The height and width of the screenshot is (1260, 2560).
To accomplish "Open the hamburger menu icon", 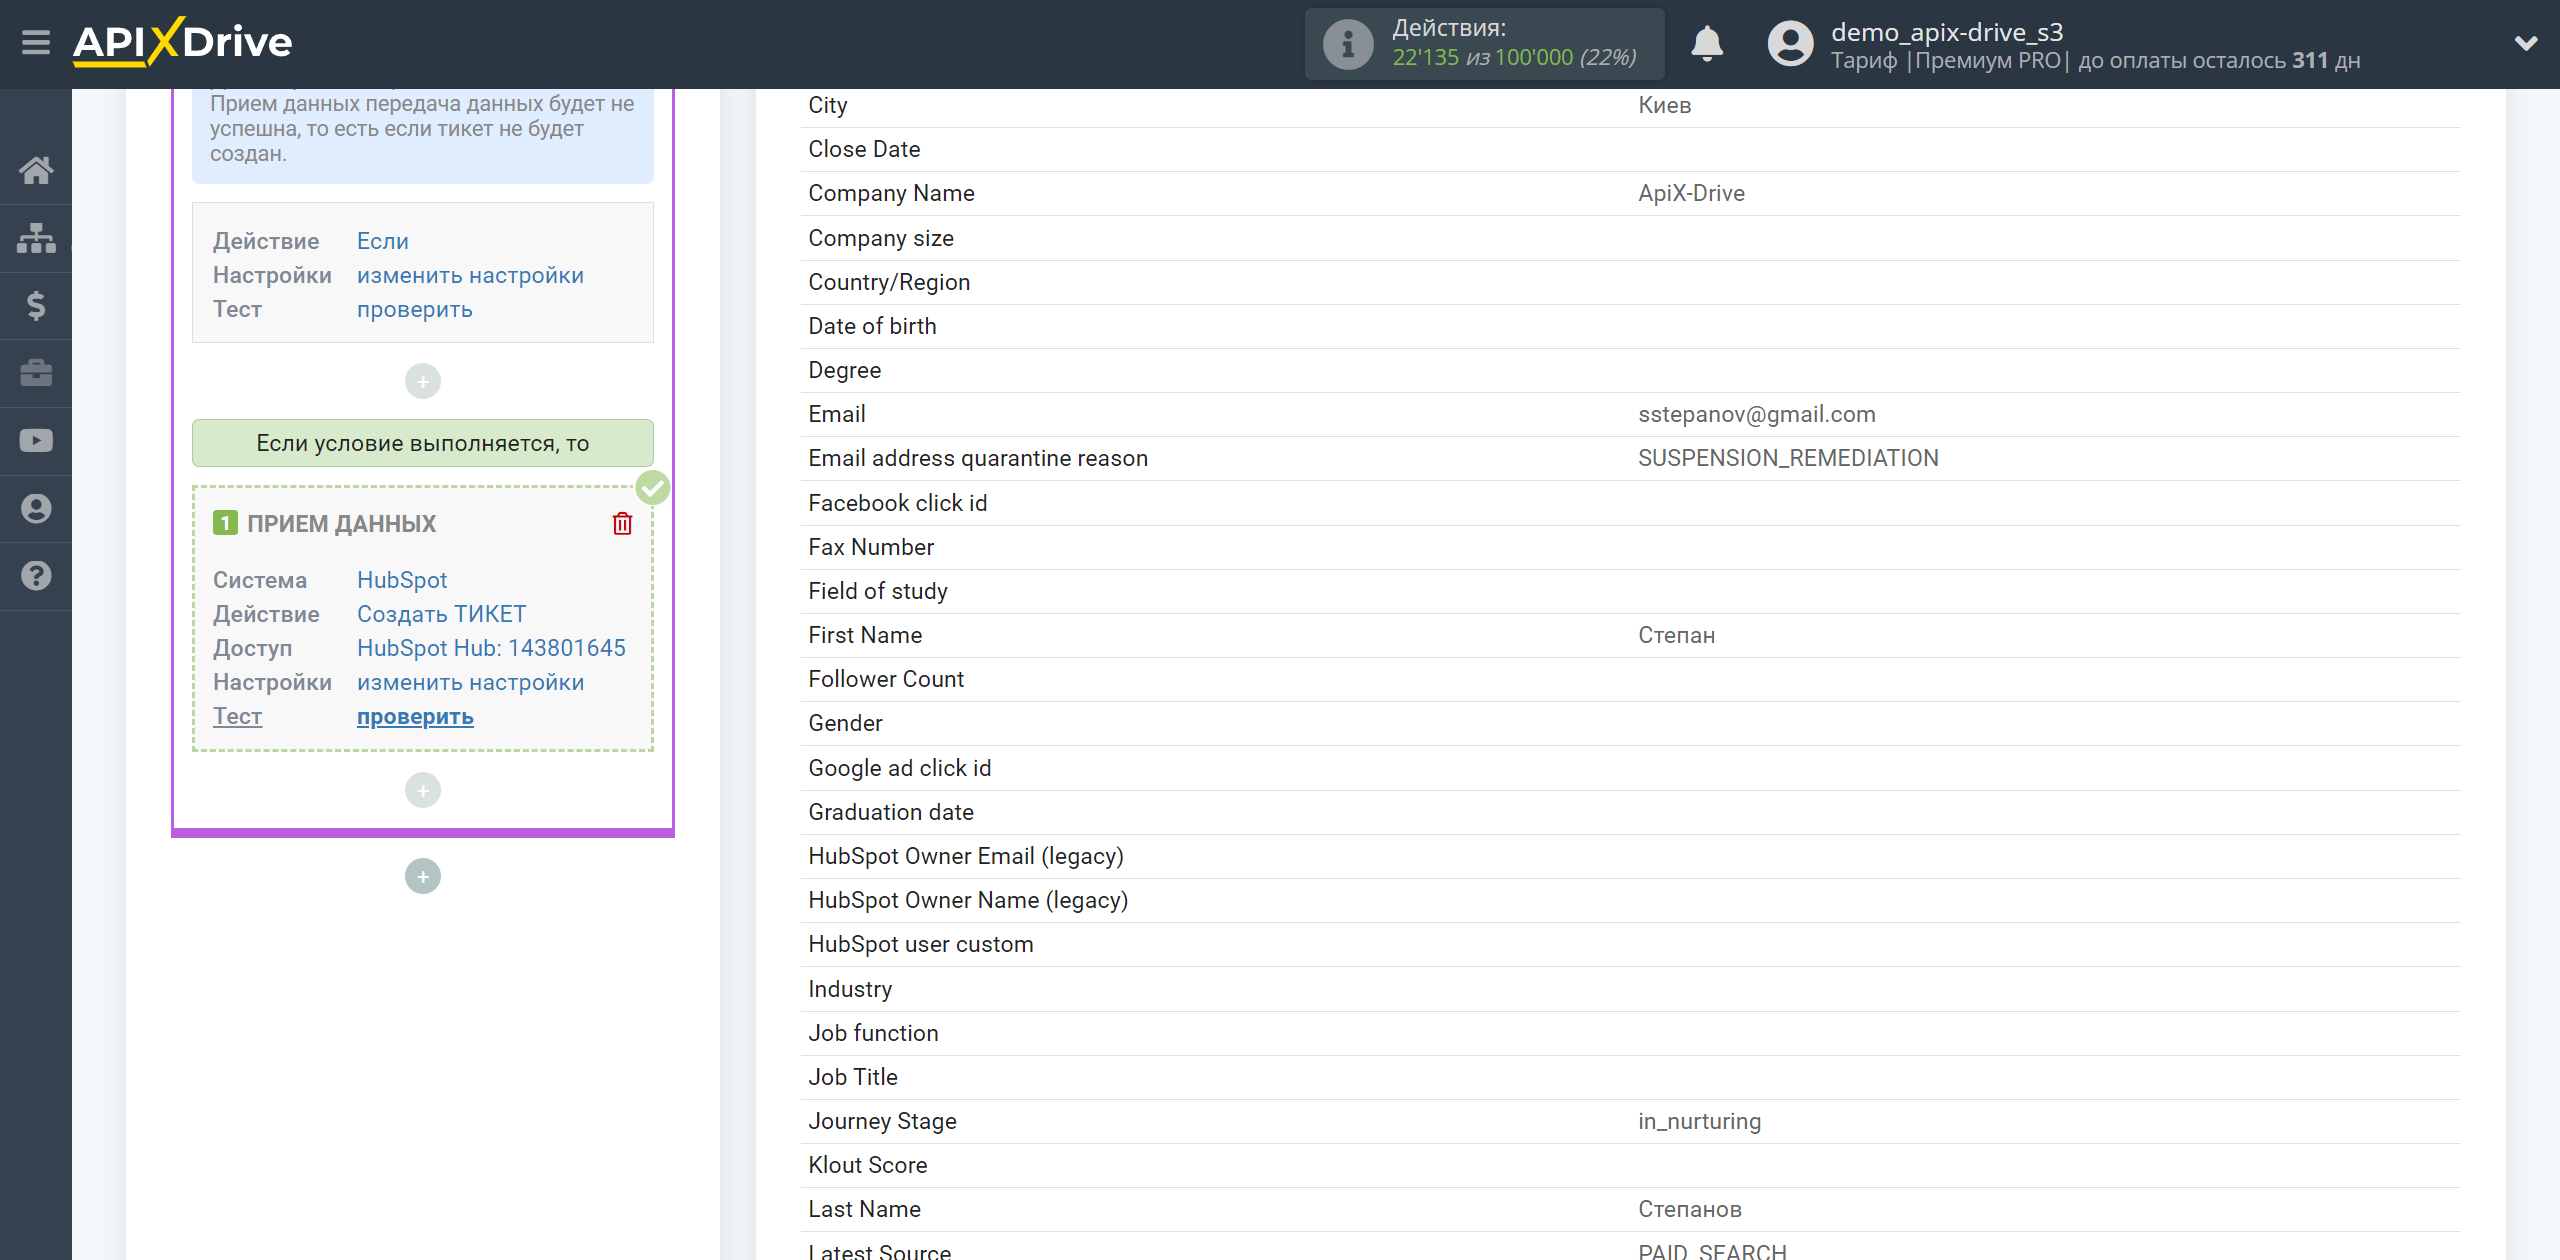I will (36, 43).
